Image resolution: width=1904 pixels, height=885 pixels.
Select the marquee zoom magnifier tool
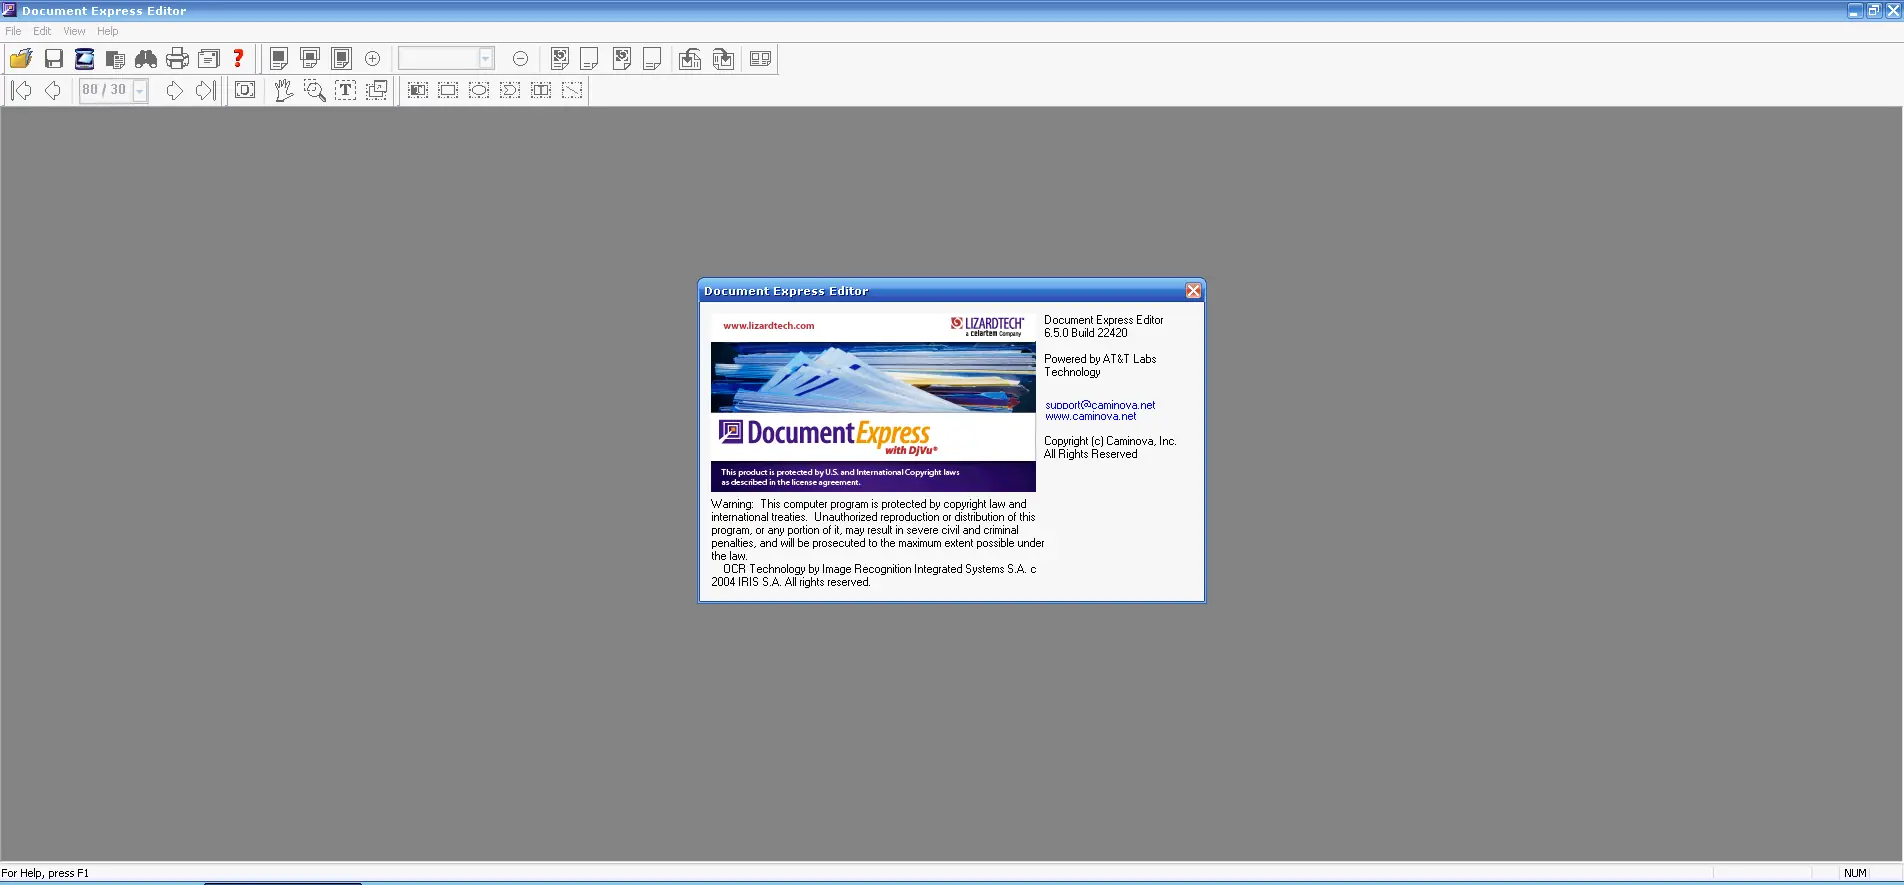coord(315,91)
